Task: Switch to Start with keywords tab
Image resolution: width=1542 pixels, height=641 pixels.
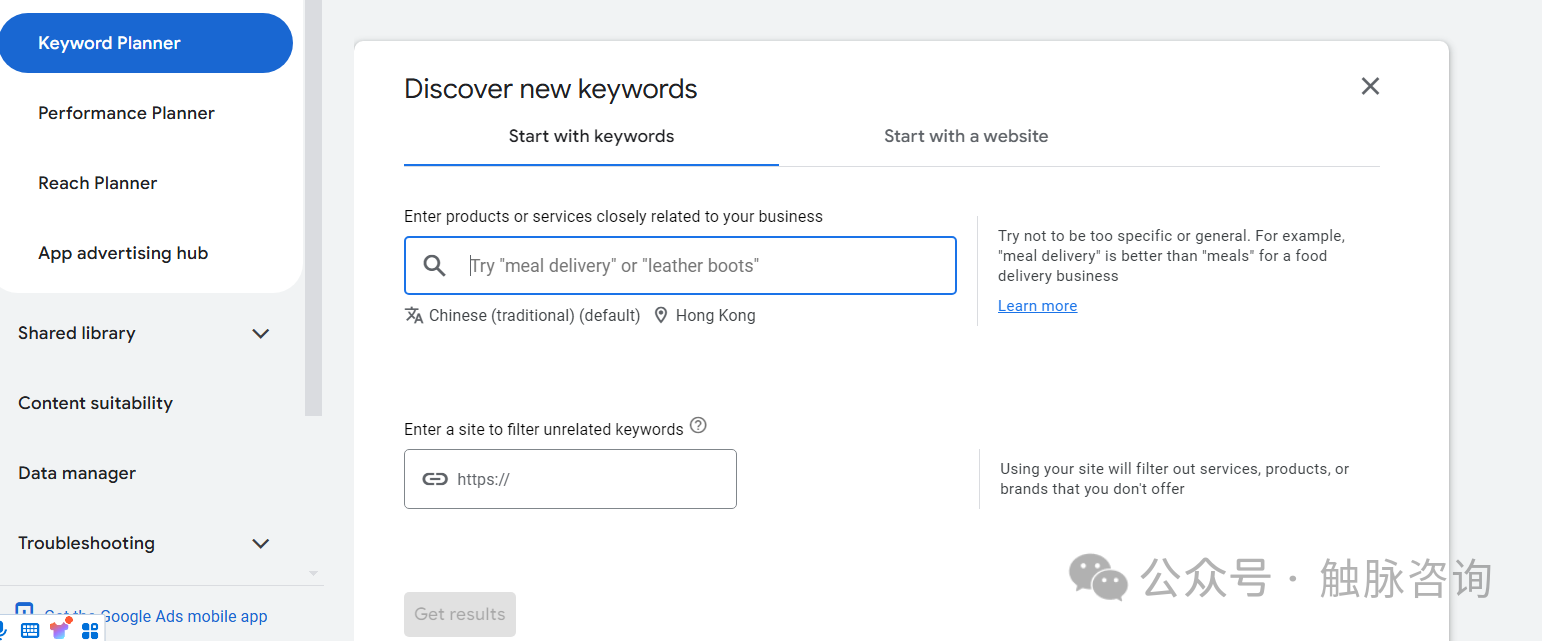Action: (x=591, y=137)
